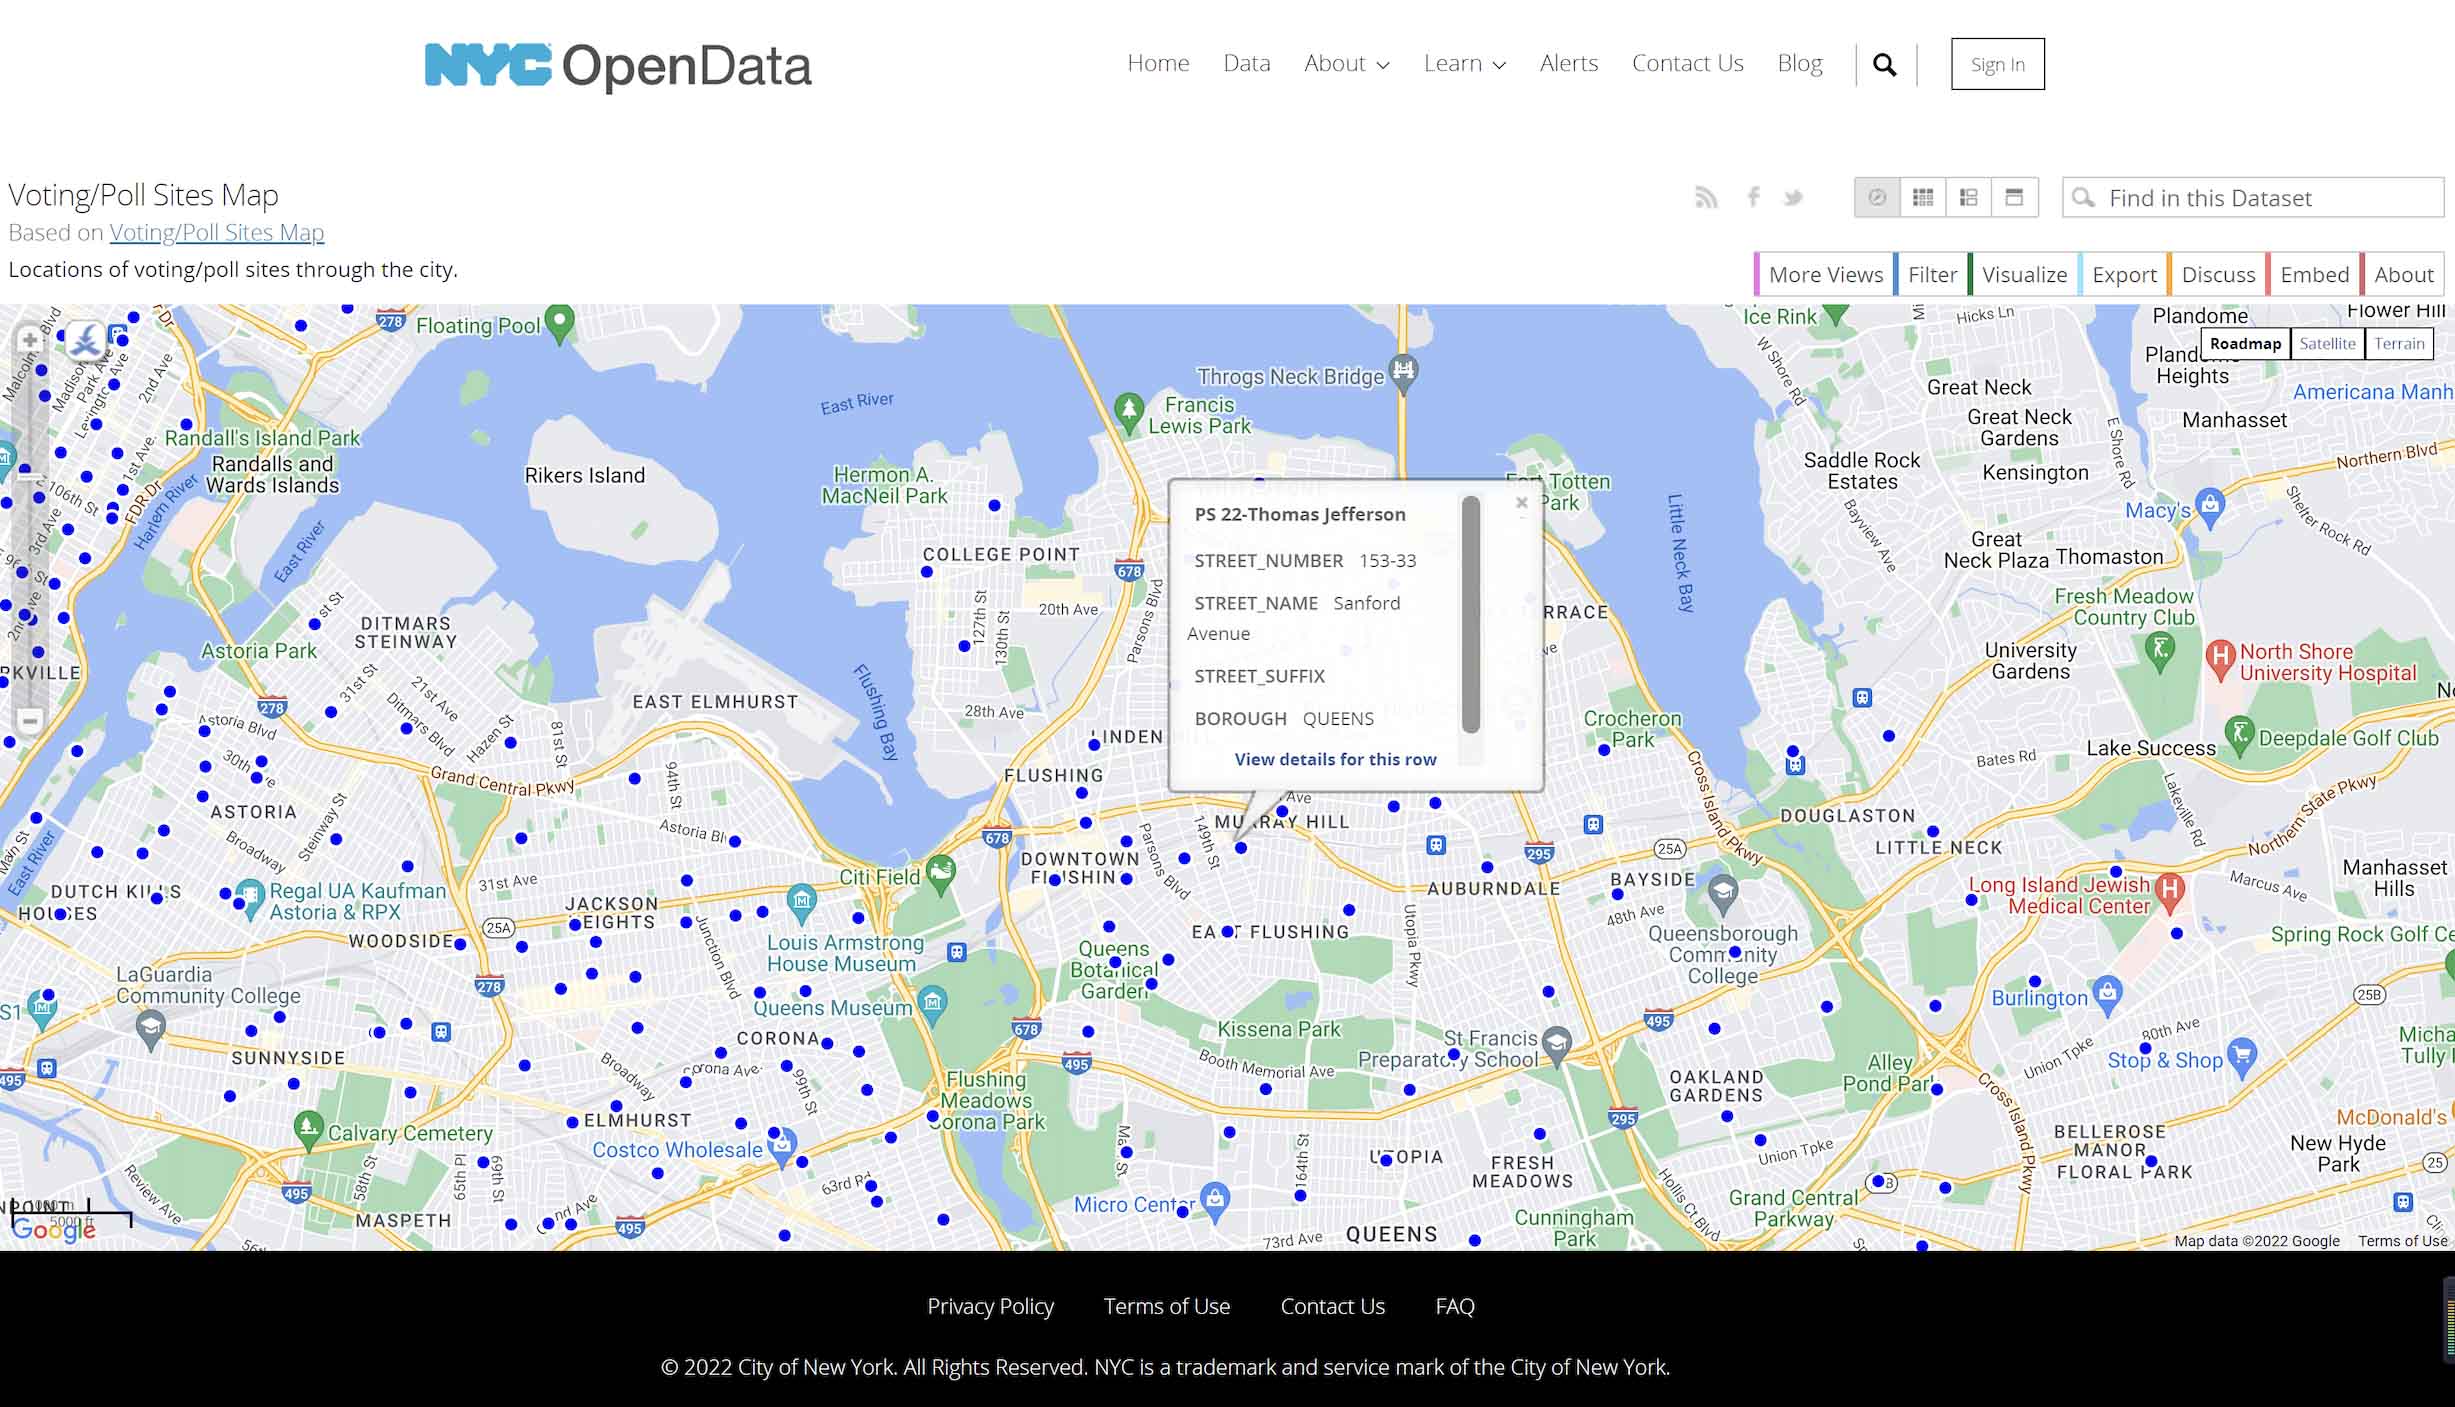Open the dataset About panel
The width and height of the screenshot is (2455, 1407).
click(2402, 274)
